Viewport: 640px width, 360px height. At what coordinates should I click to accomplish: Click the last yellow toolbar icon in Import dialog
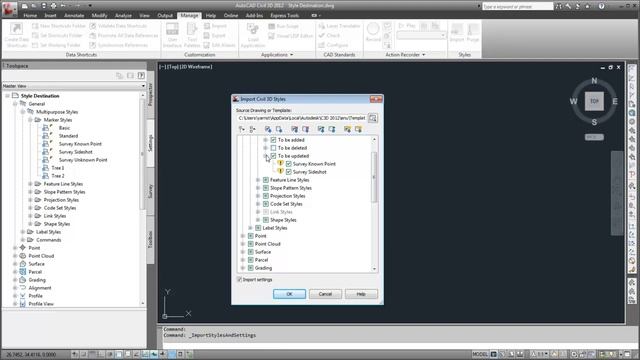point(358,129)
